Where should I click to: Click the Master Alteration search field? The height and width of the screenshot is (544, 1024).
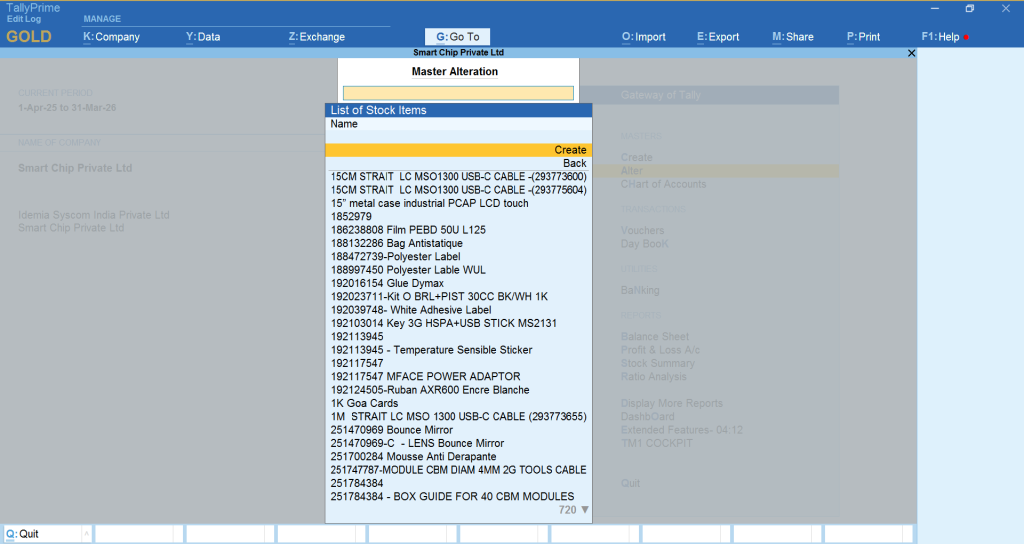458,93
